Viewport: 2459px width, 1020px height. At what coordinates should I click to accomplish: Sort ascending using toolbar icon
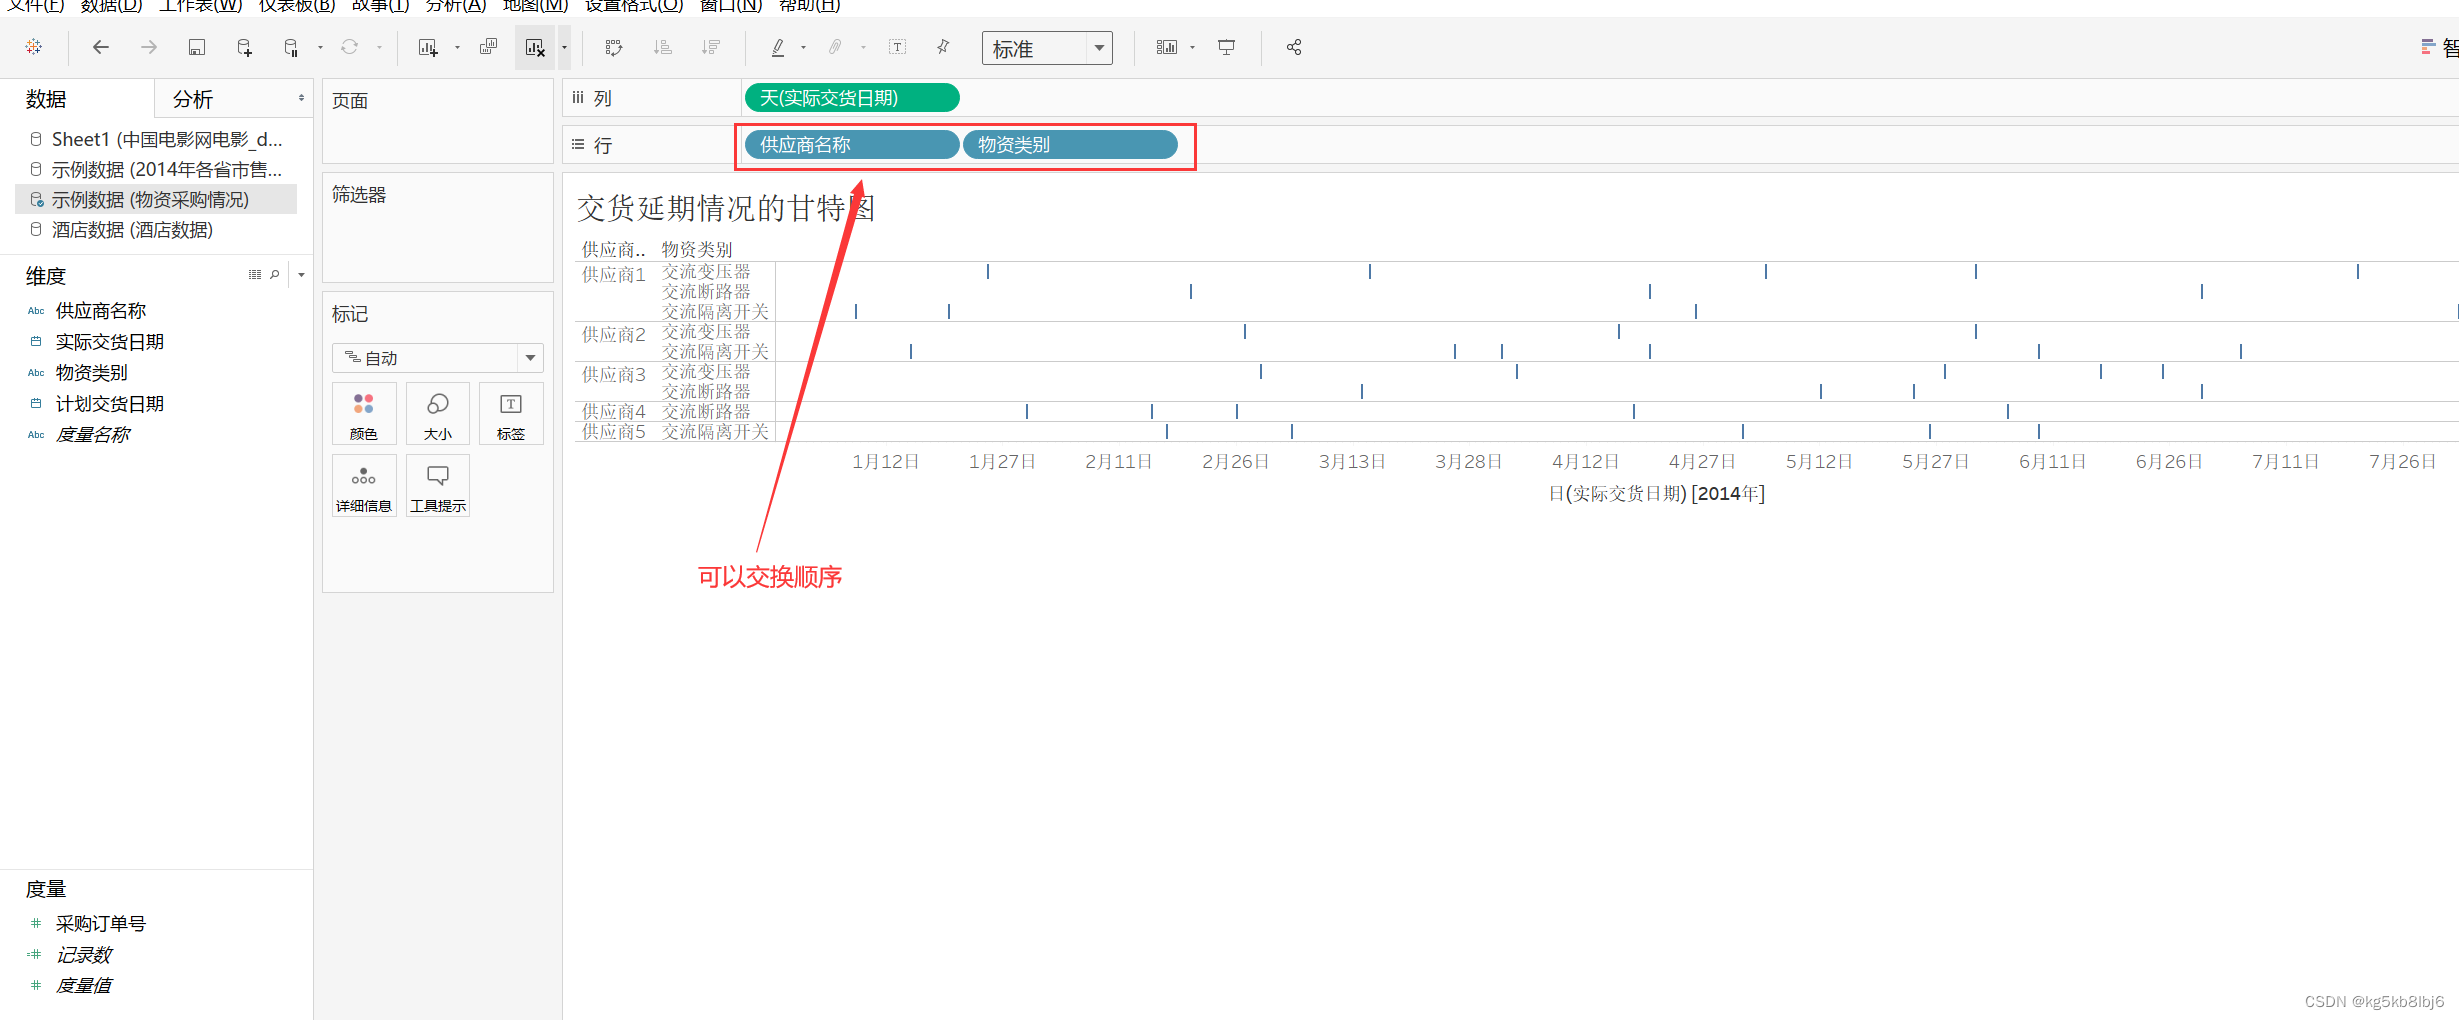tap(662, 47)
